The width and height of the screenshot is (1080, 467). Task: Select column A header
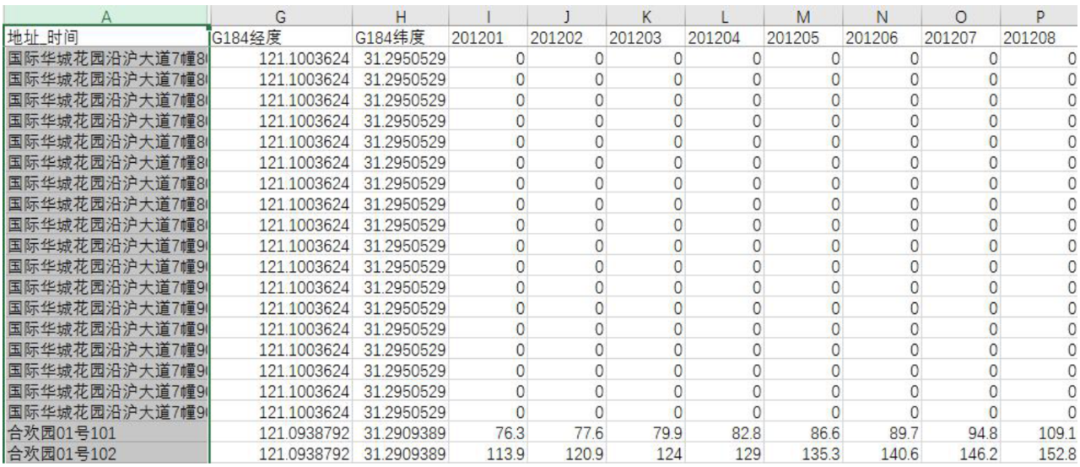(106, 16)
